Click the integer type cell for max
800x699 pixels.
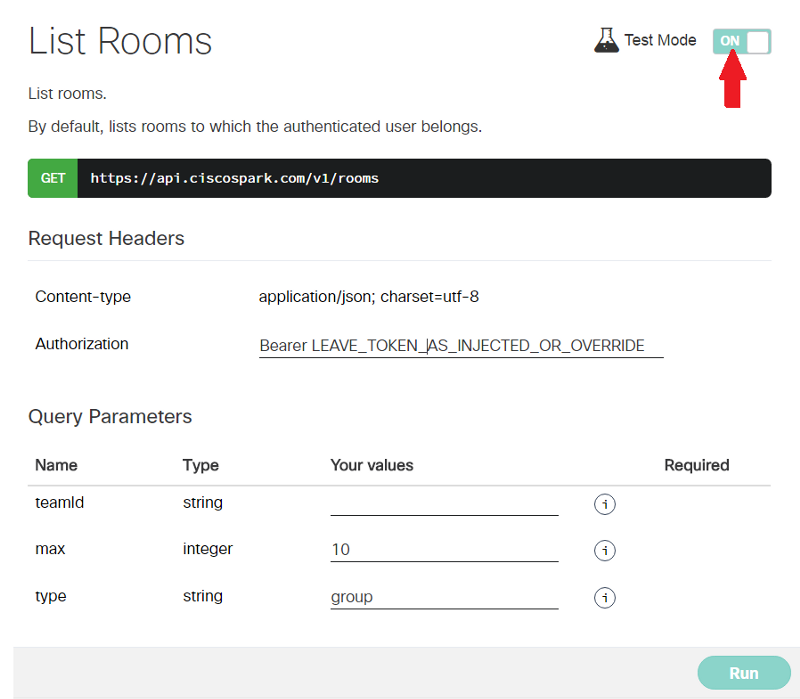pyautogui.click(x=208, y=549)
